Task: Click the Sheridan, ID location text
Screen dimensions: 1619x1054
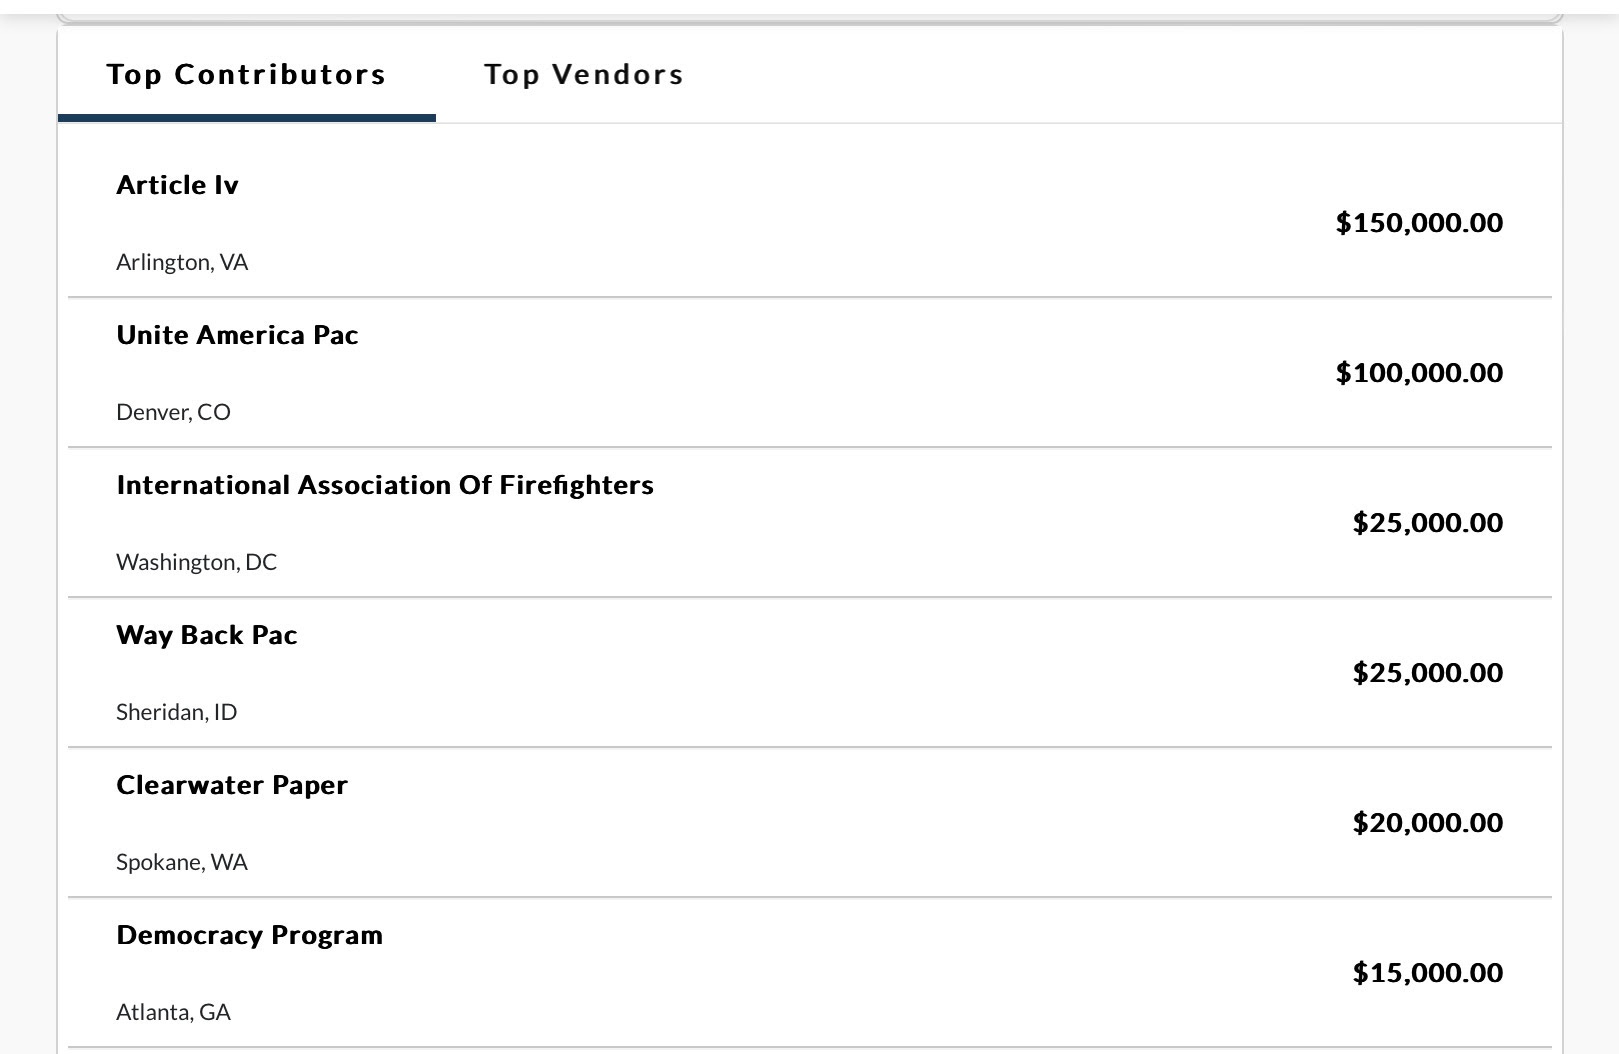Action: [x=176, y=712]
